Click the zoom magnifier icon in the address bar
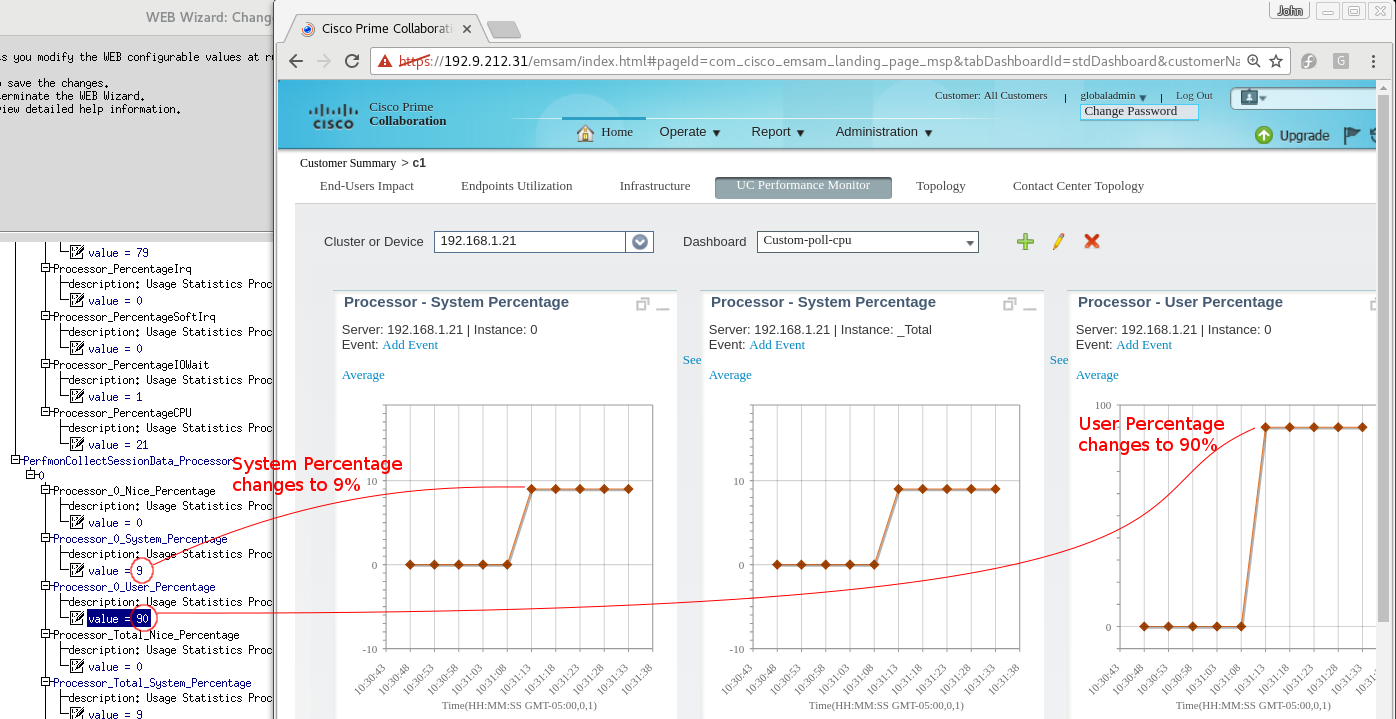 [1254, 61]
